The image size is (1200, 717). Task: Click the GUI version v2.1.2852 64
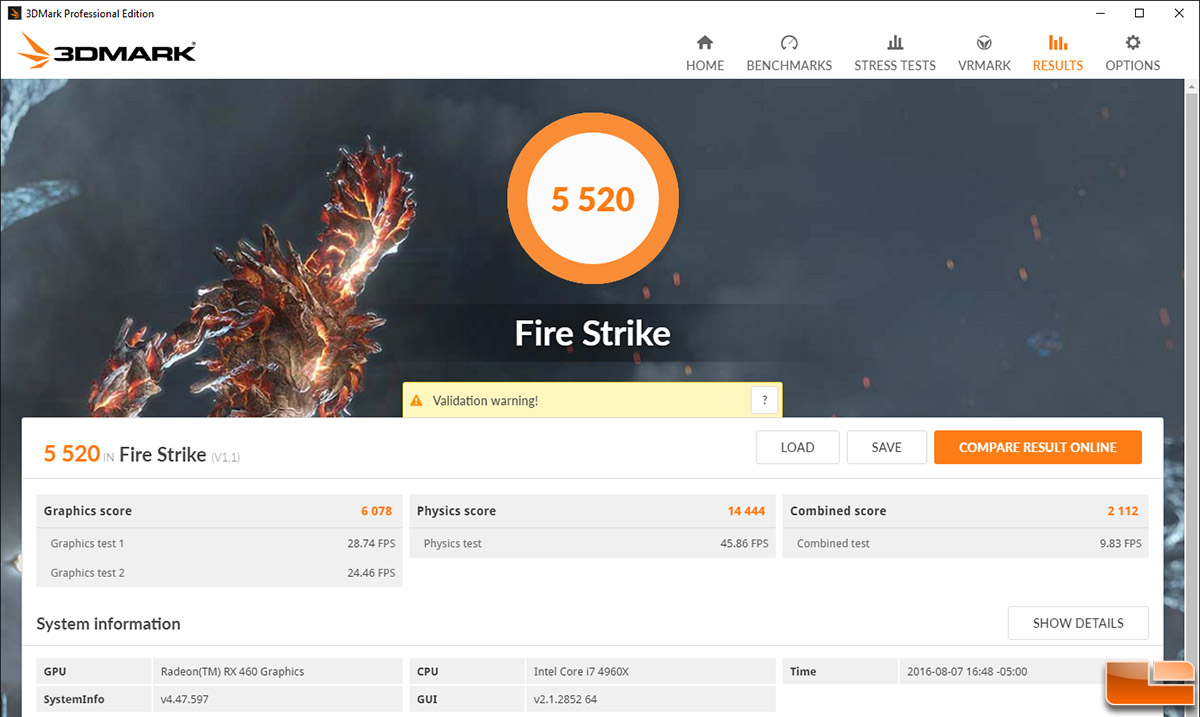coord(565,699)
